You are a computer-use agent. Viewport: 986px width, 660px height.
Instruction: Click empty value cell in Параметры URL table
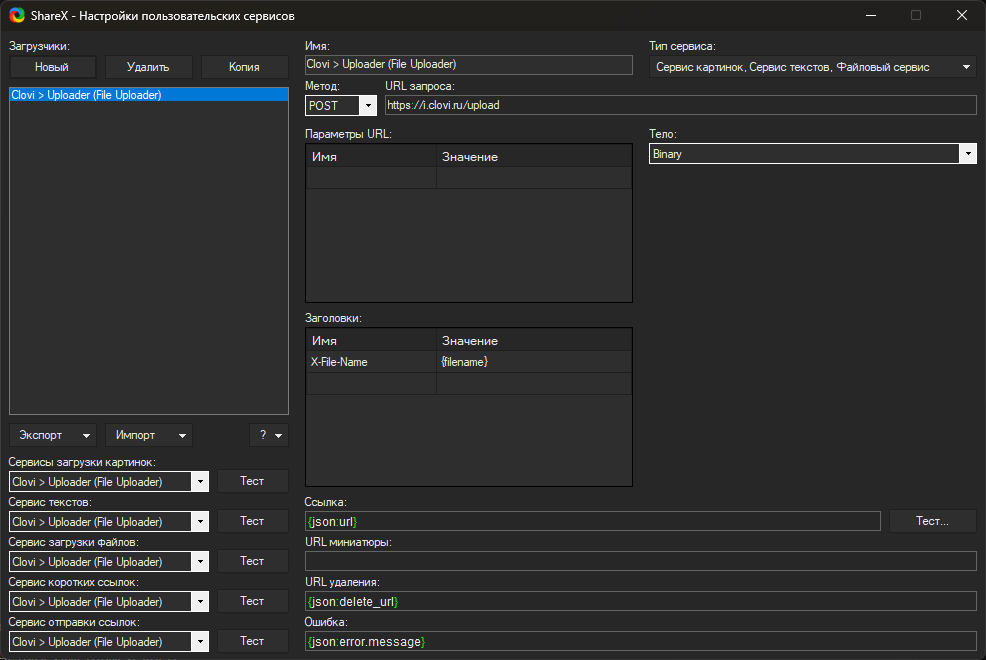click(x=534, y=178)
